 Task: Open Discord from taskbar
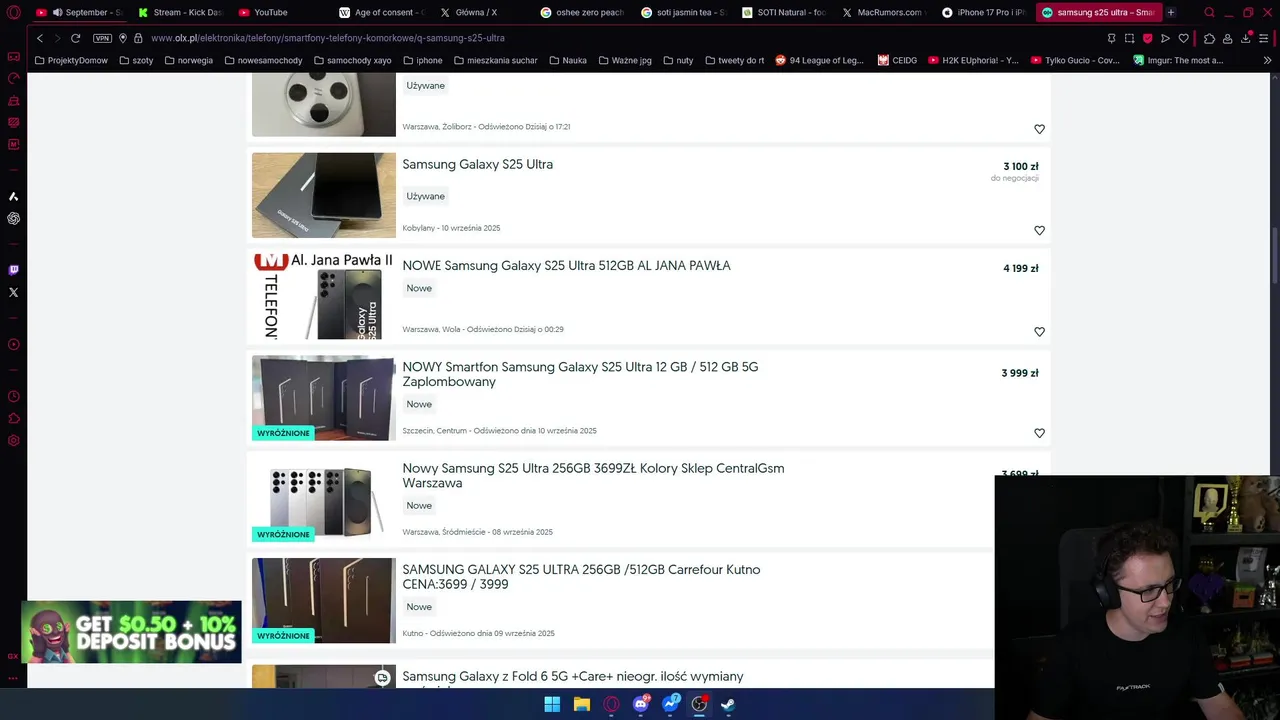[x=641, y=704]
